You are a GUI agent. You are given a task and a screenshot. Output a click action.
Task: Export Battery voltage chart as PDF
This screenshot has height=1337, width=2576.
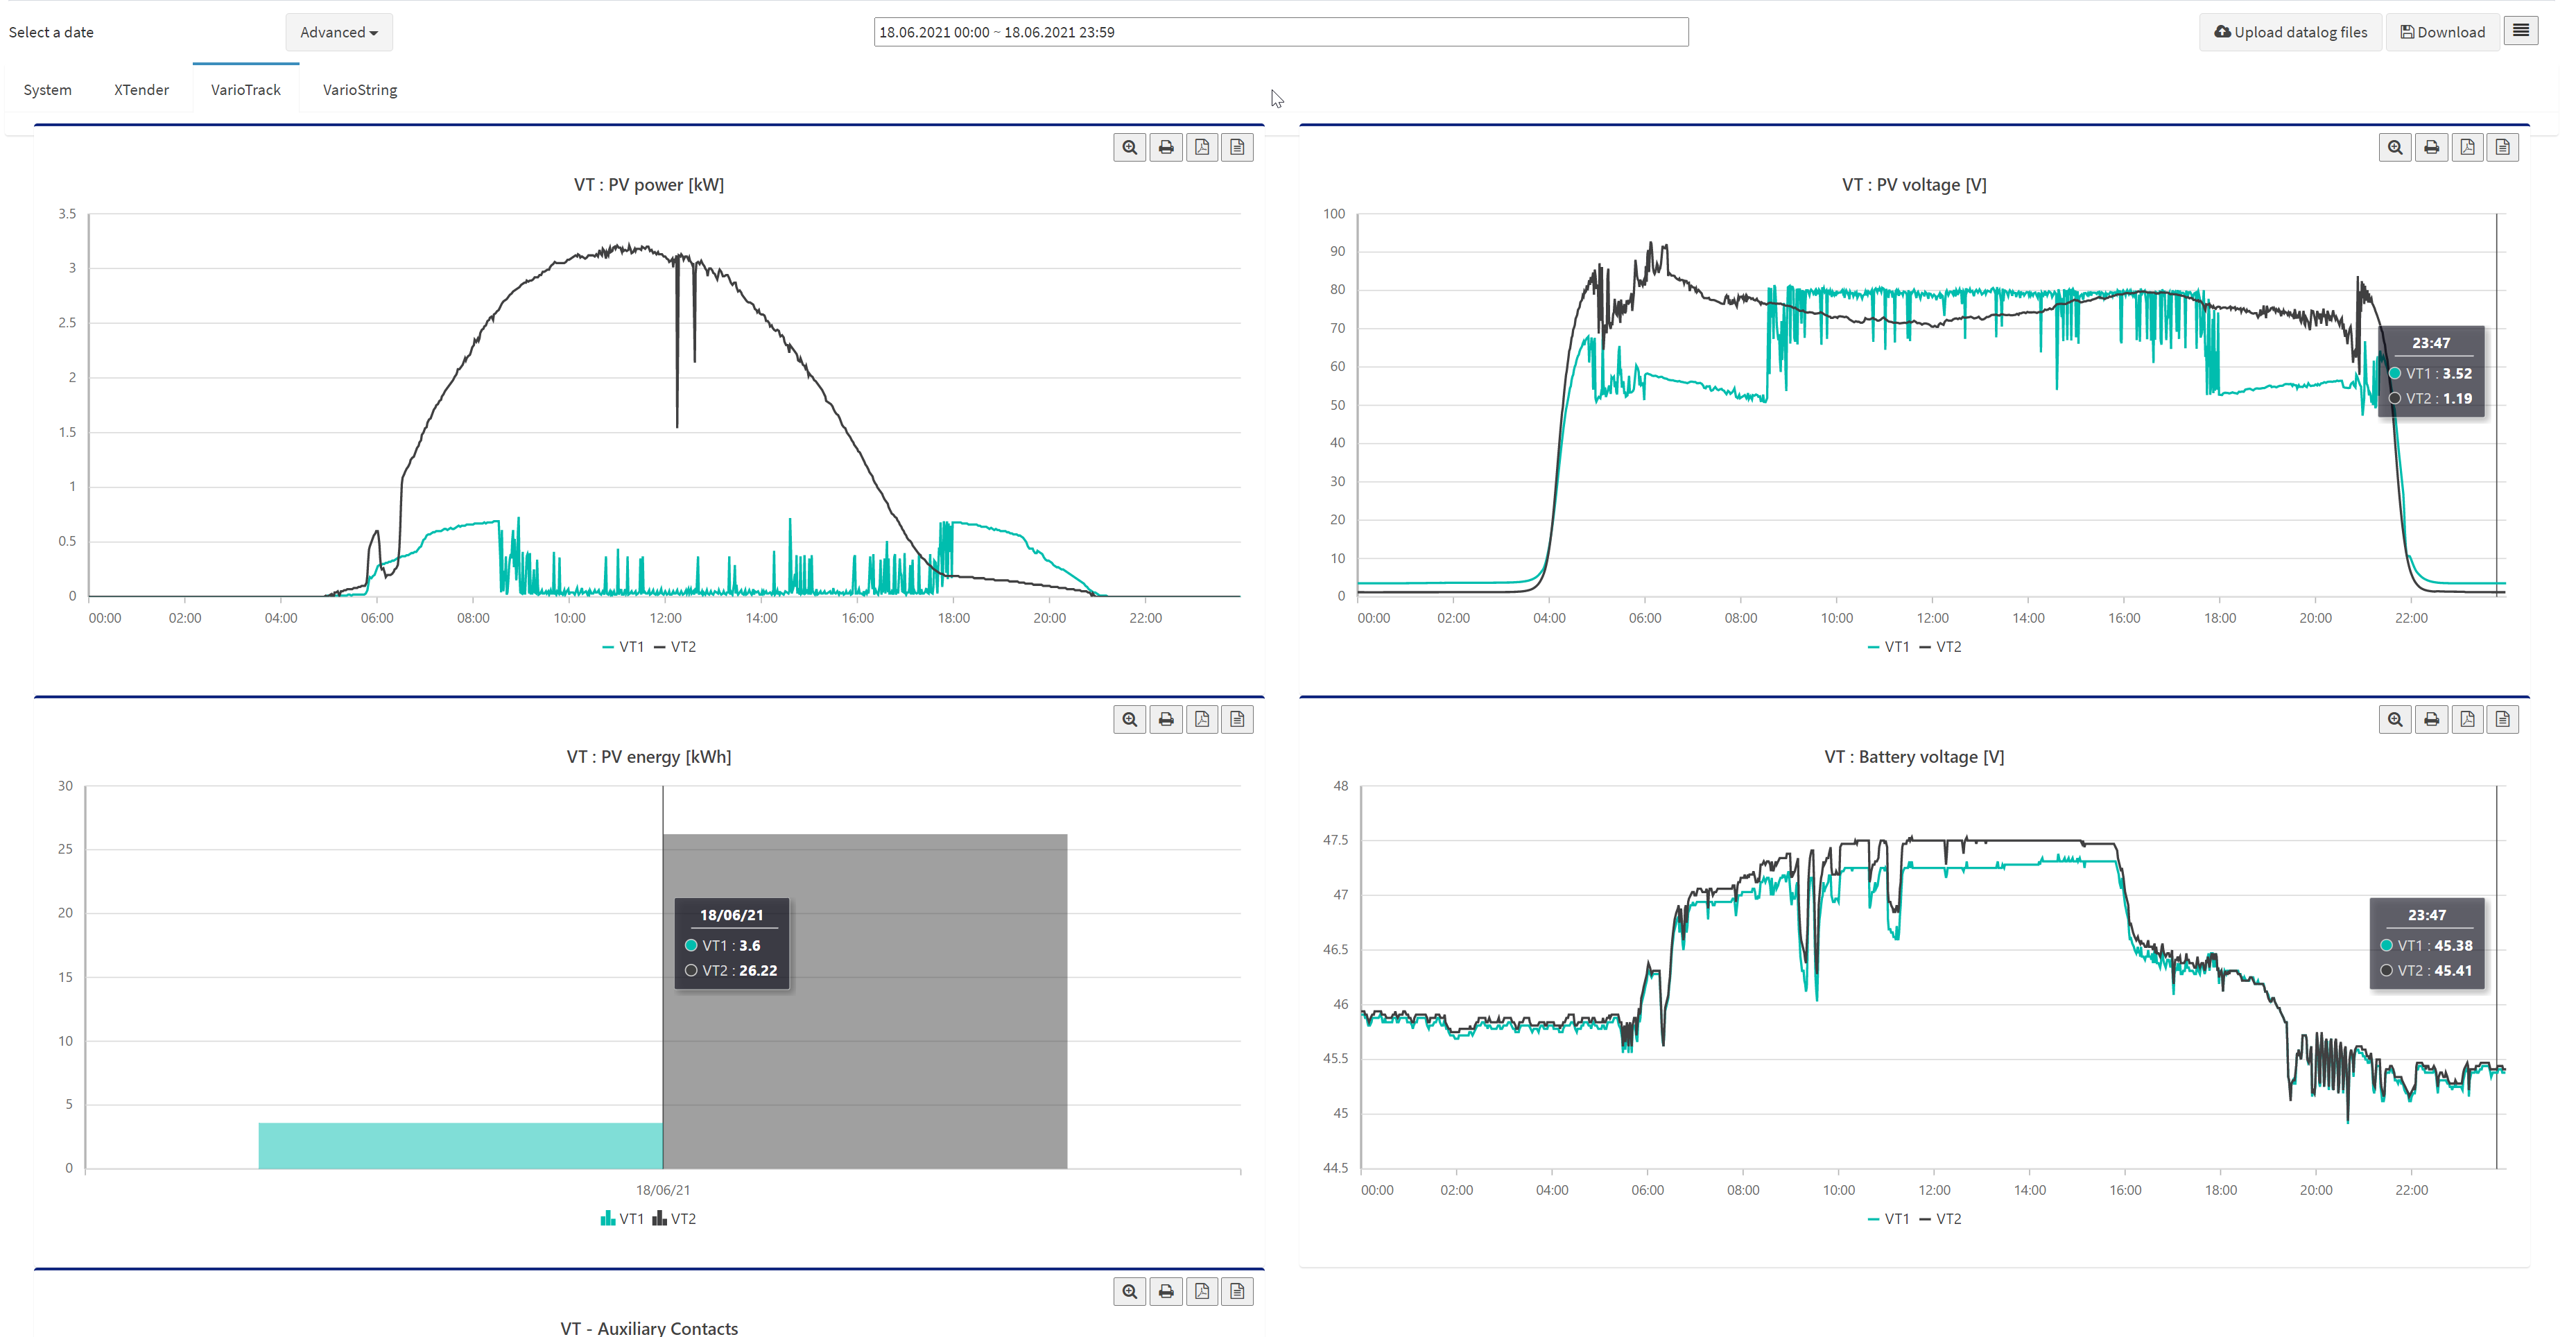2467,719
